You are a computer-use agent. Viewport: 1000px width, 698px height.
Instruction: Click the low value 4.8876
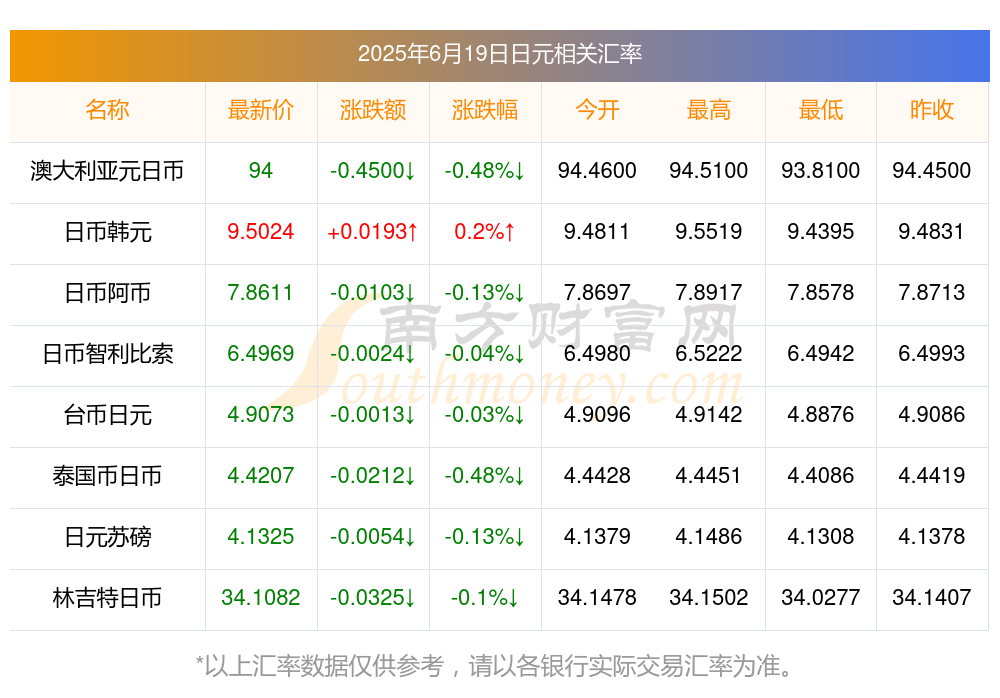tap(821, 415)
